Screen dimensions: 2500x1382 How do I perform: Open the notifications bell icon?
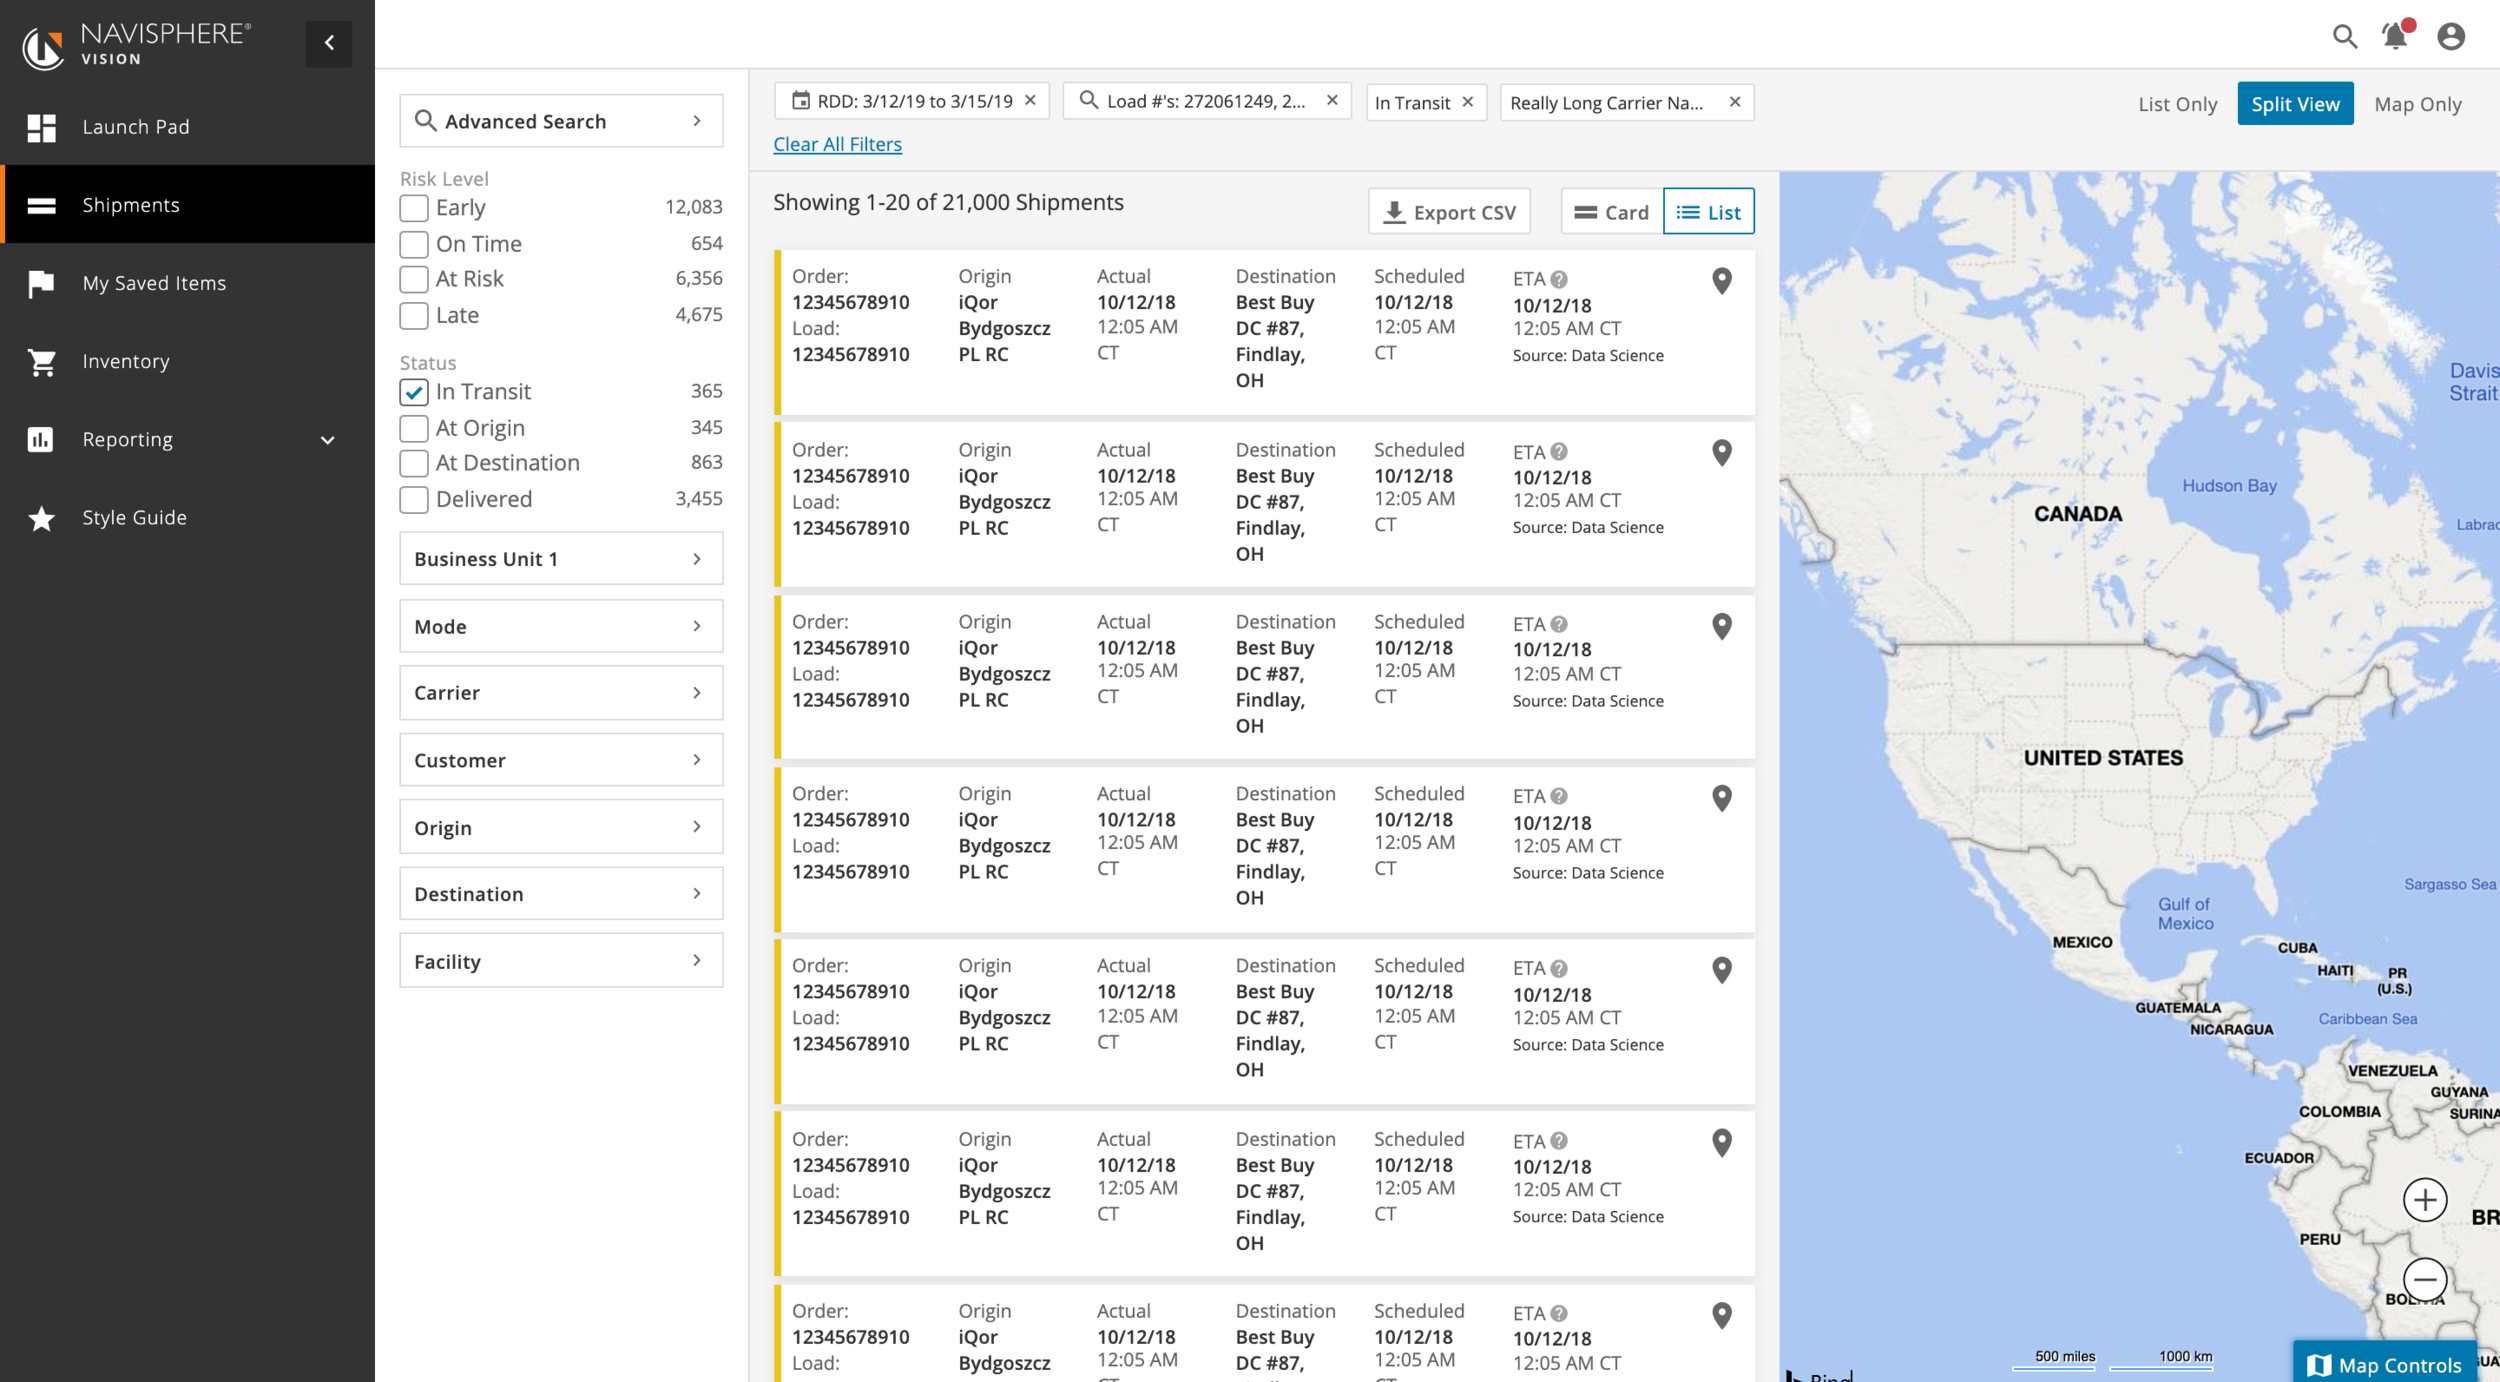(2395, 36)
